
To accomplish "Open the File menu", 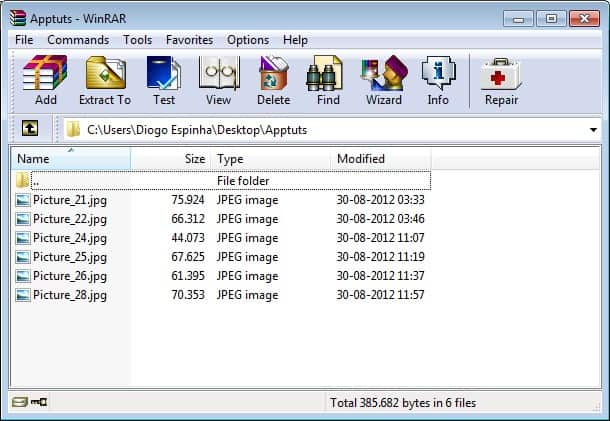I will point(24,40).
